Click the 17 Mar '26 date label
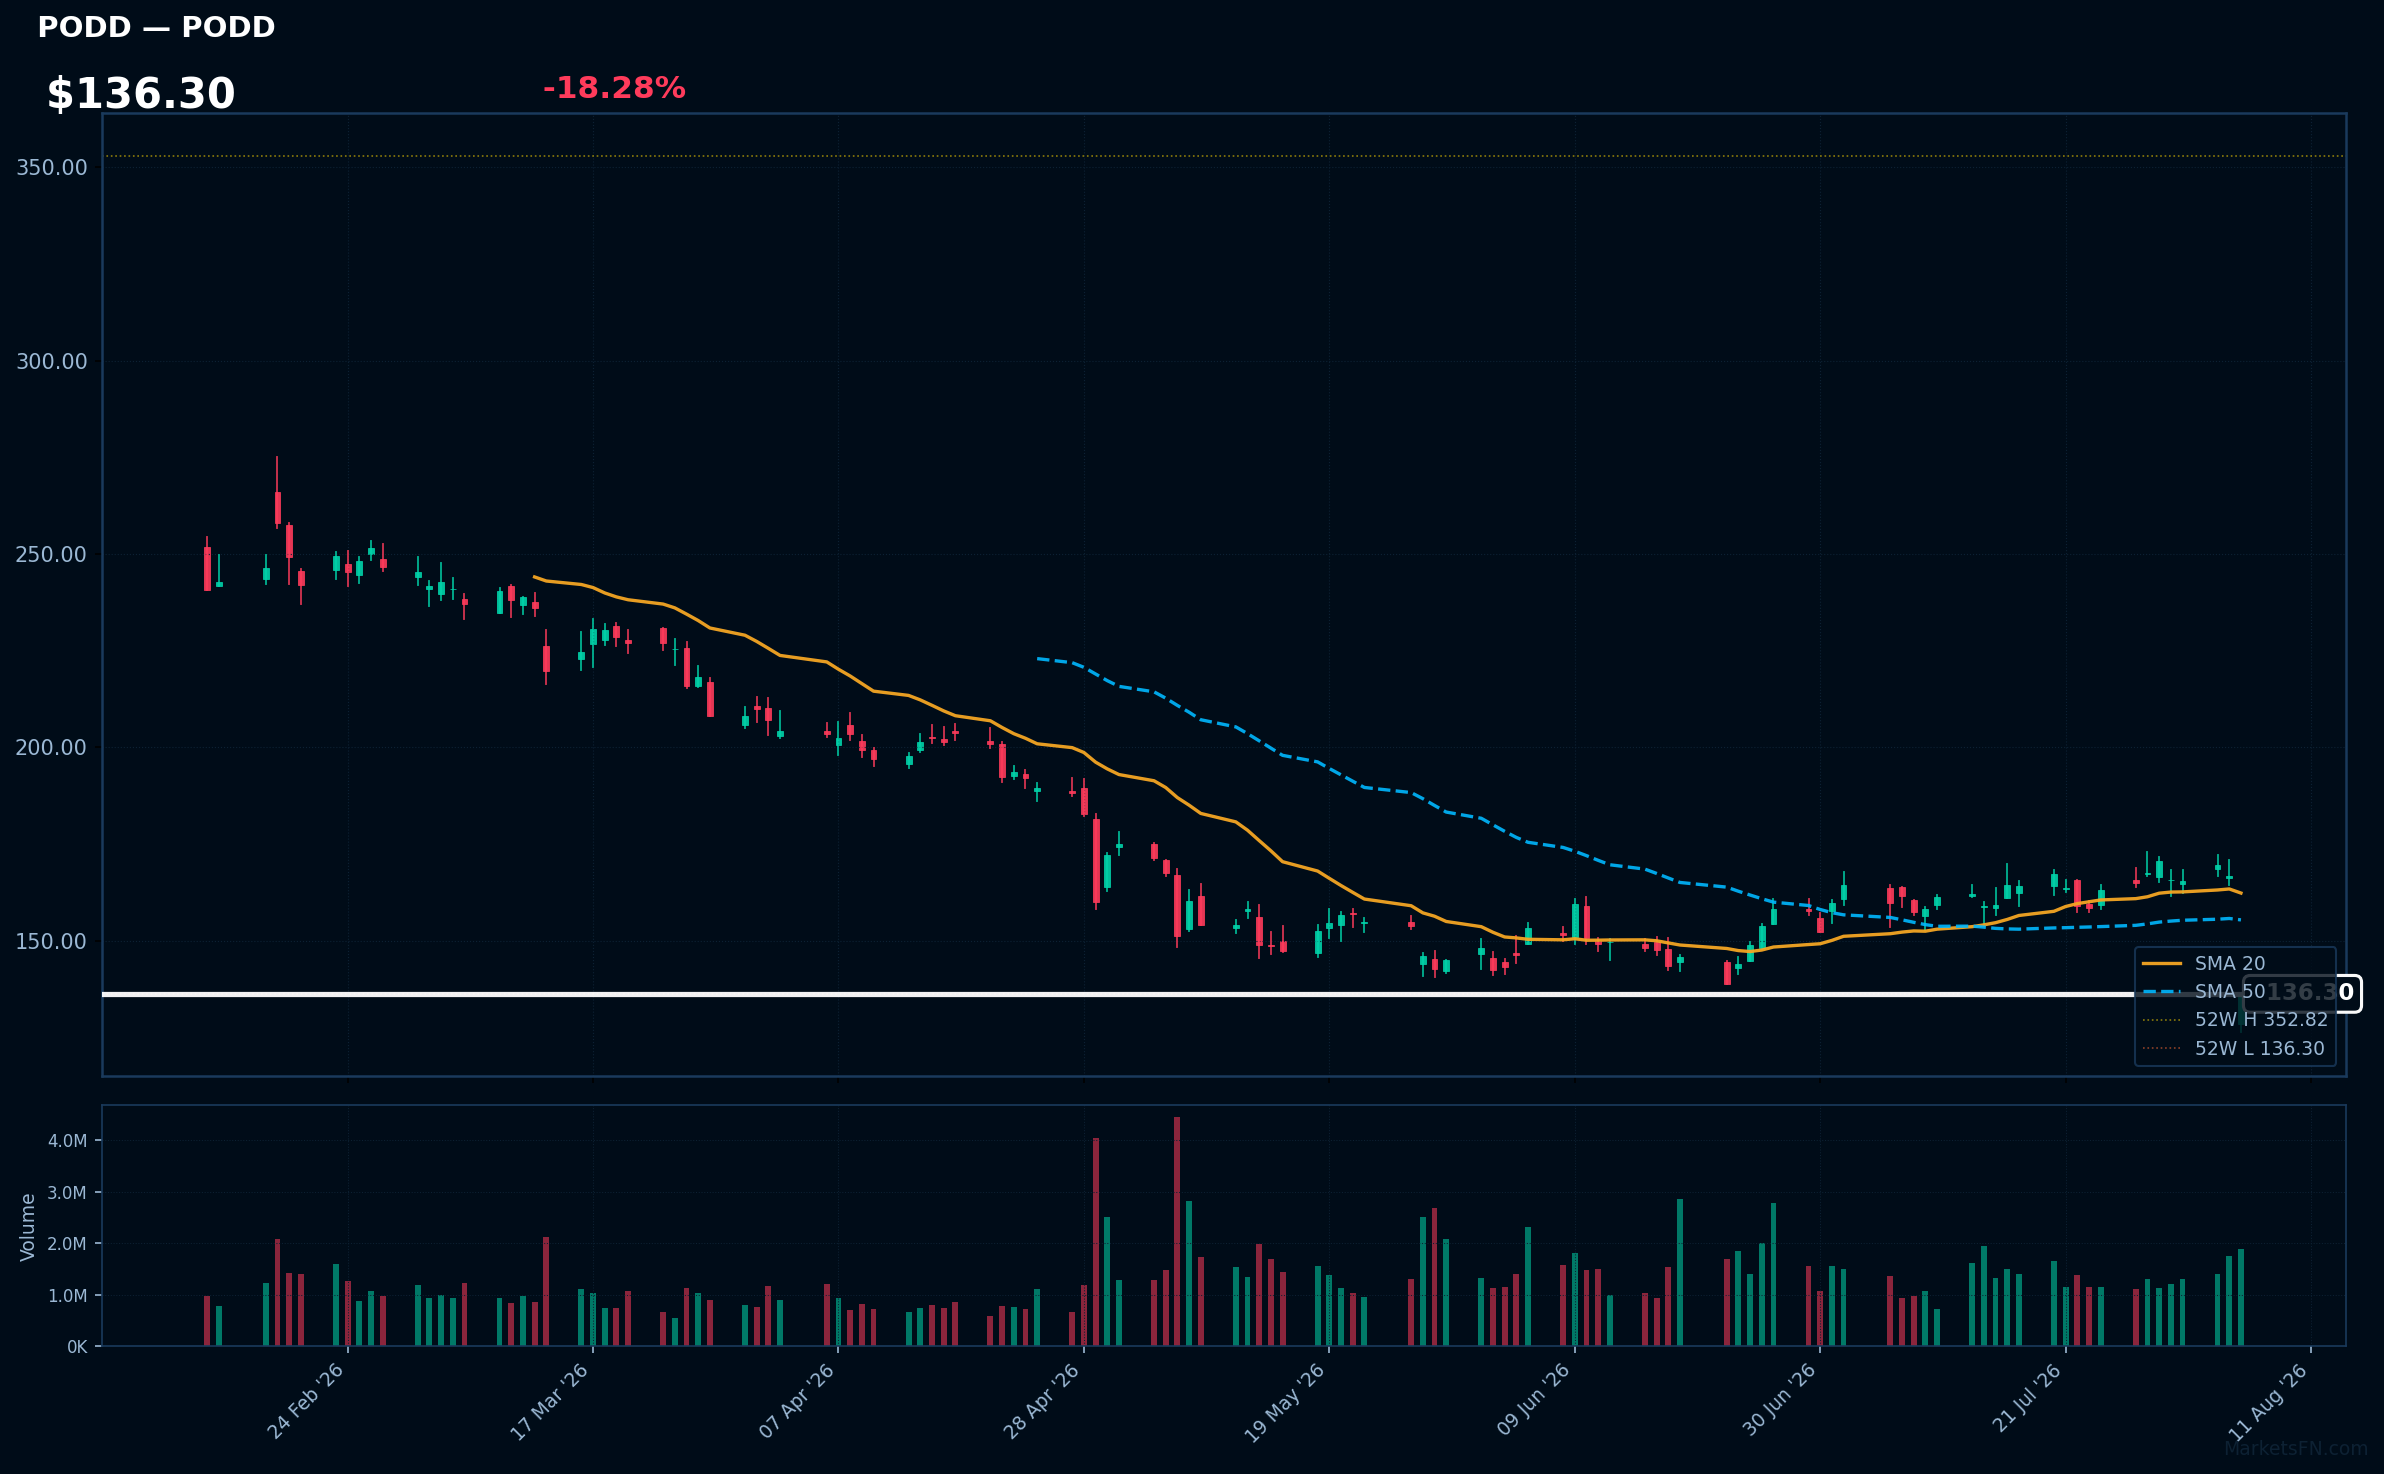Image resolution: width=2384 pixels, height=1474 pixels. click(x=550, y=1401)
